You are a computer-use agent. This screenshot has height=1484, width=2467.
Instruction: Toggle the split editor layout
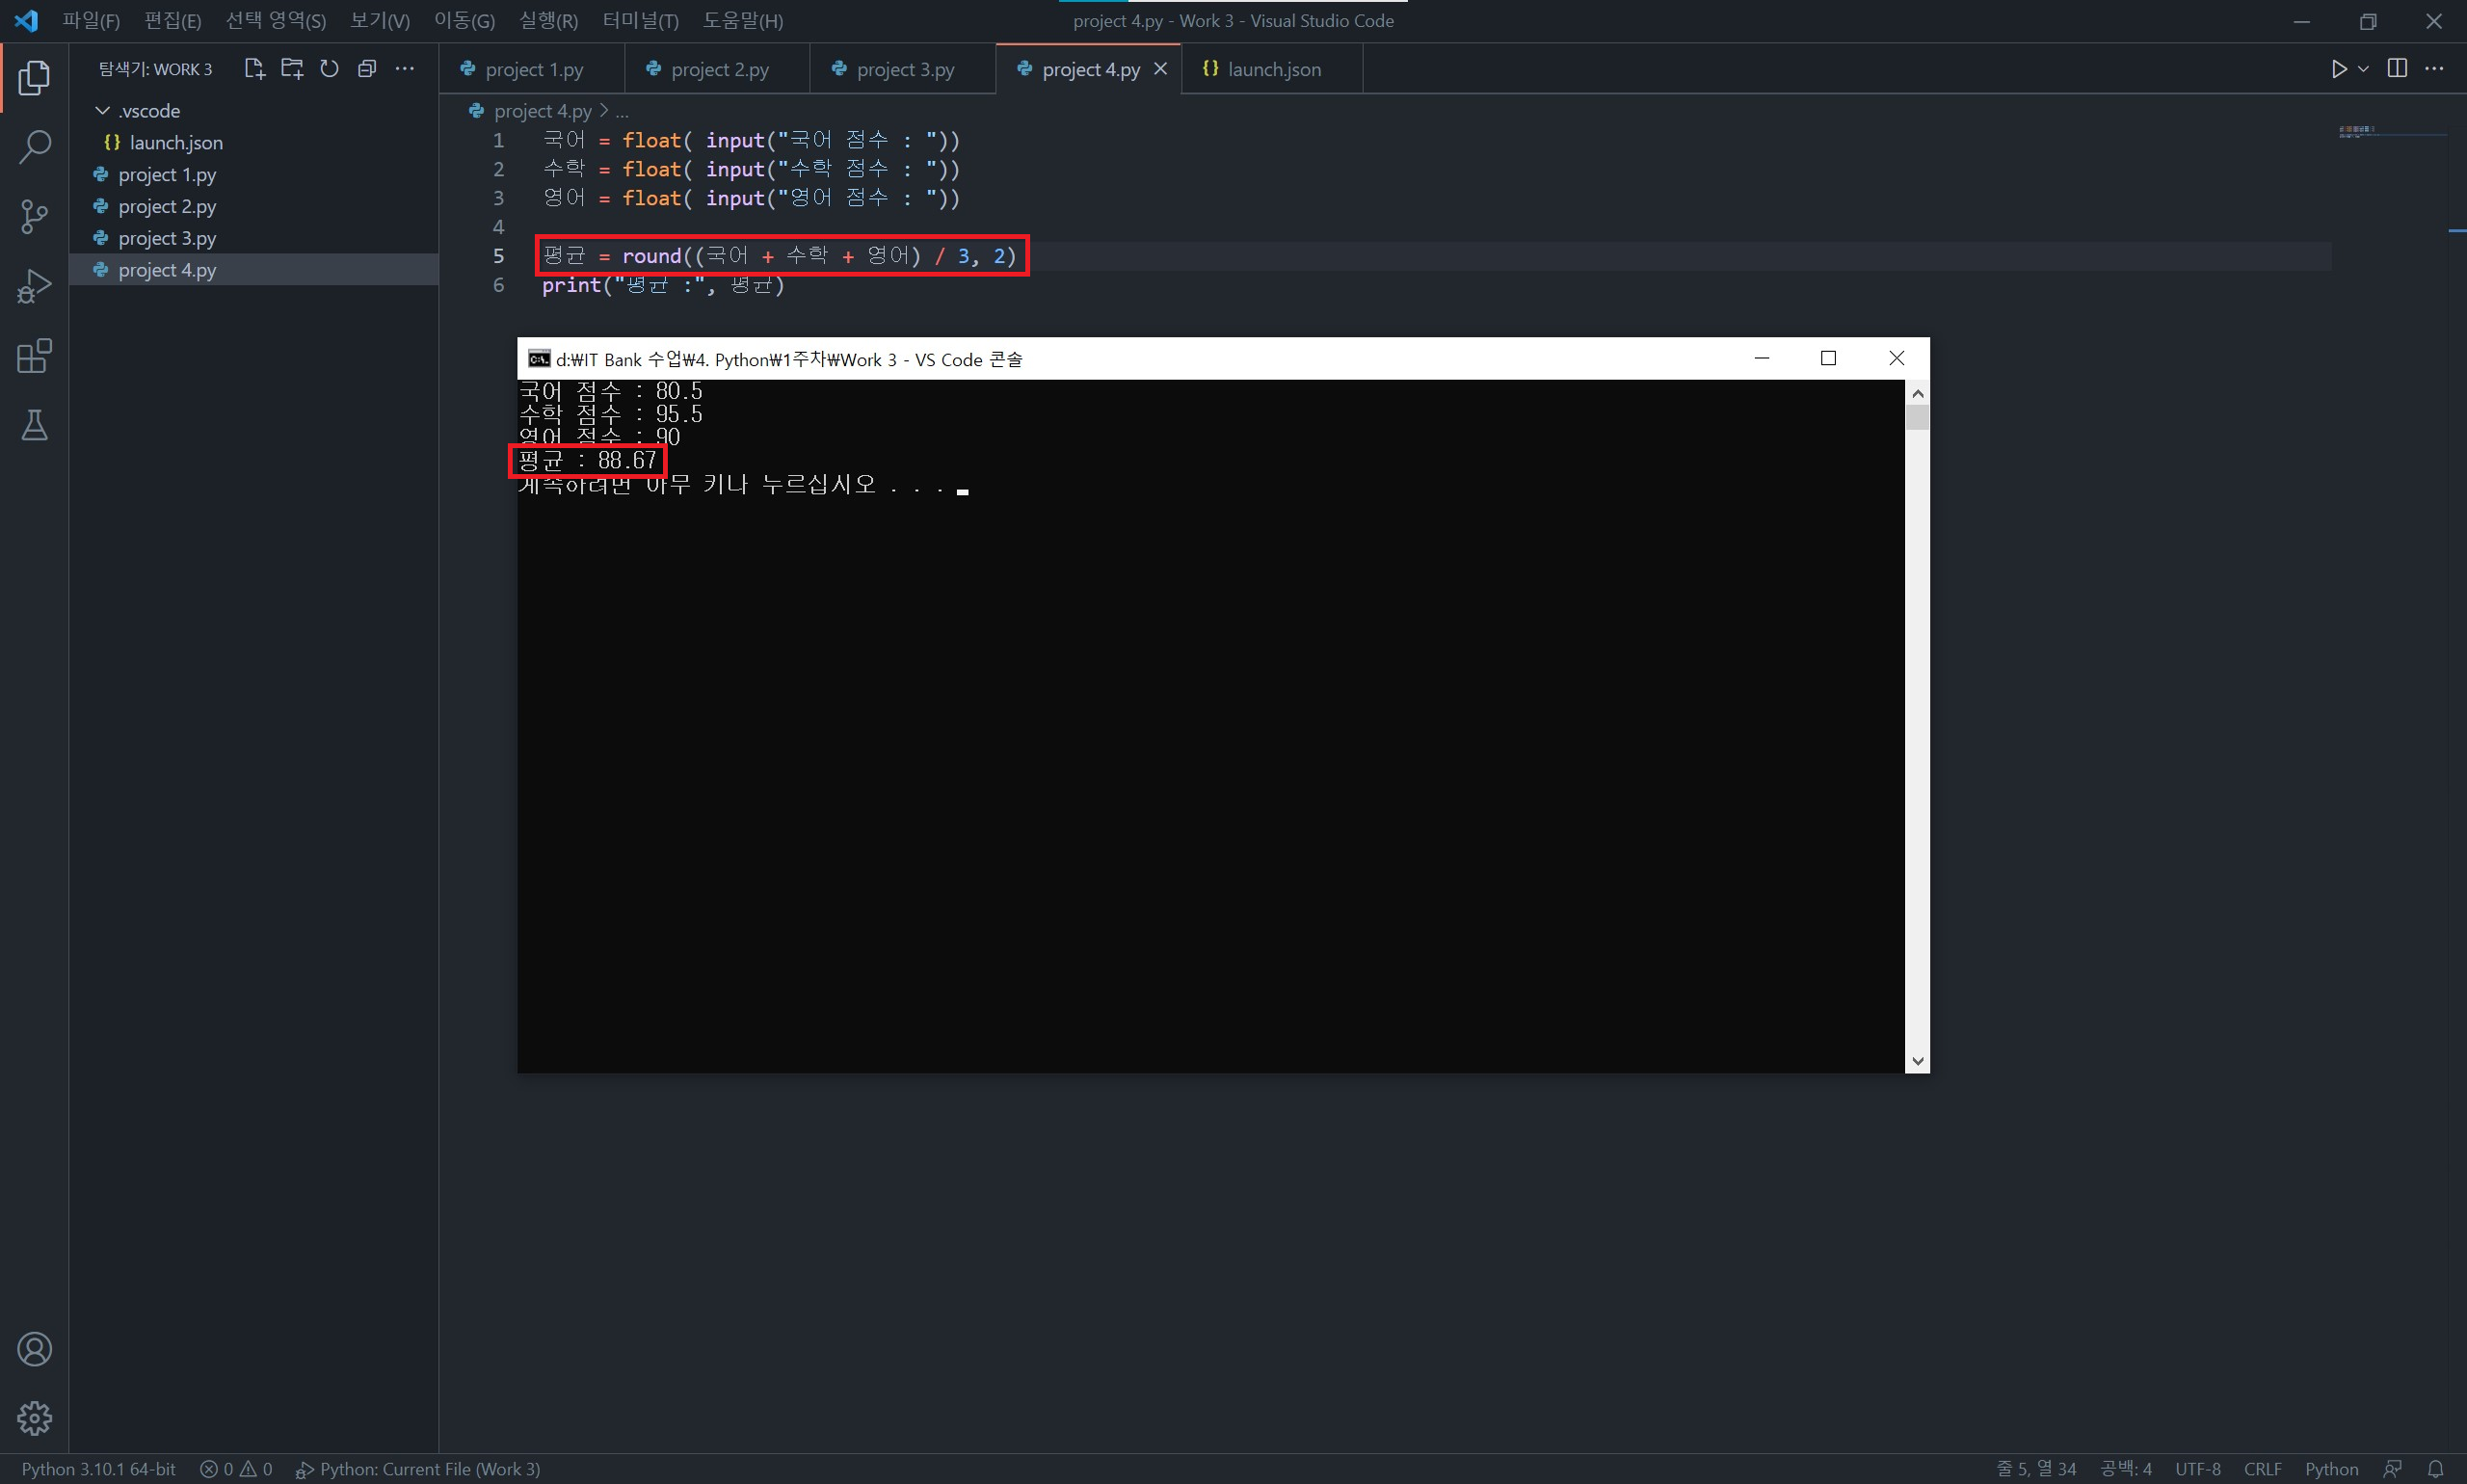(x=2397, y=68)
